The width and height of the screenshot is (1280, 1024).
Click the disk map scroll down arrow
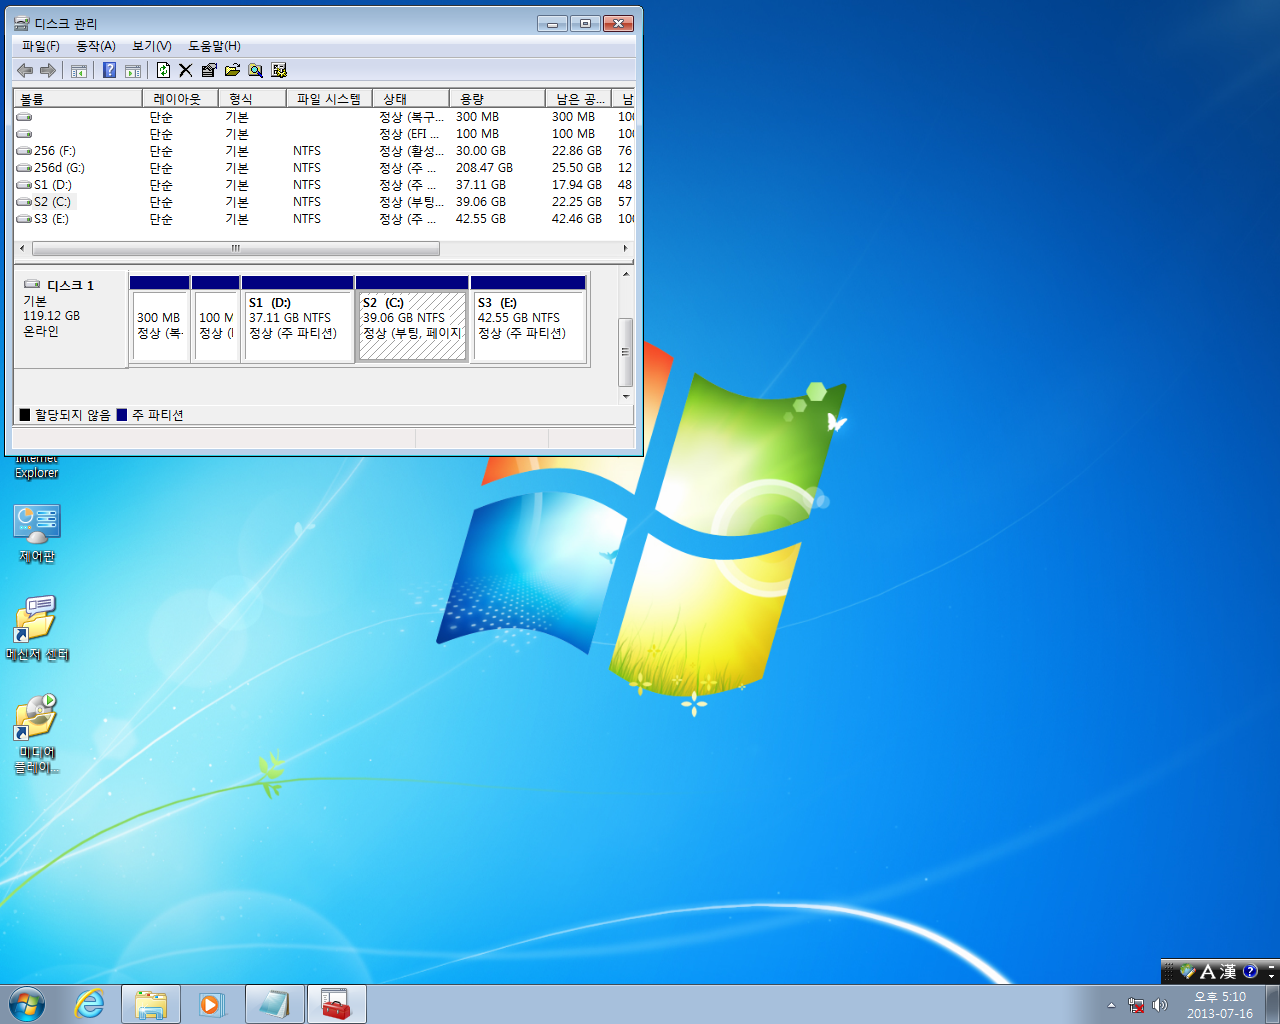point(626,396)
